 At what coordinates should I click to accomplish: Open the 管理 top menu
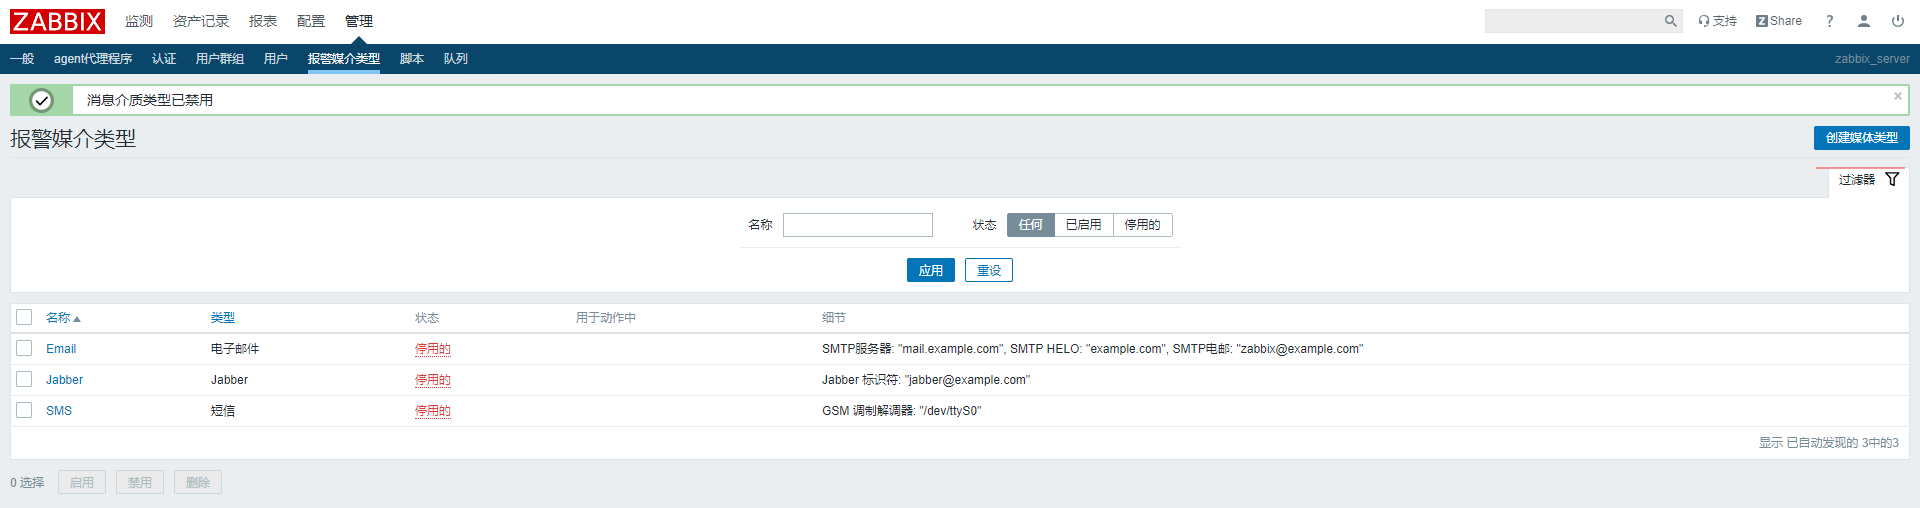pyautogui.click(x=359, y=21)
